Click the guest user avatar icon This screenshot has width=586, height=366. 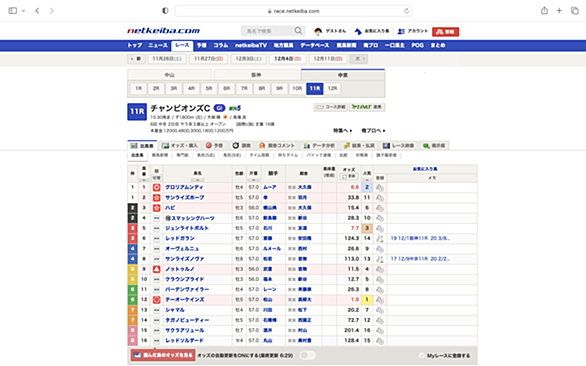[x=318, y=31]
